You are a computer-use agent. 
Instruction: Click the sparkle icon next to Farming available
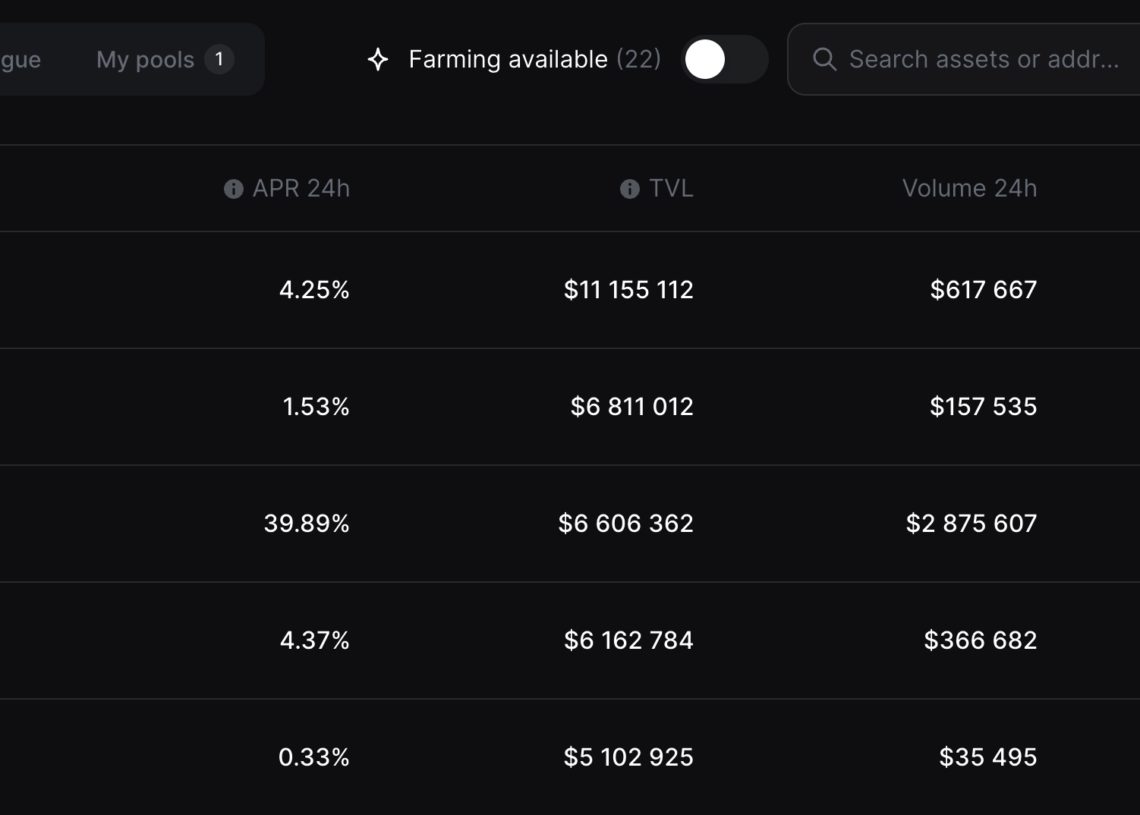pyautogui.click(x=377, y=60)
